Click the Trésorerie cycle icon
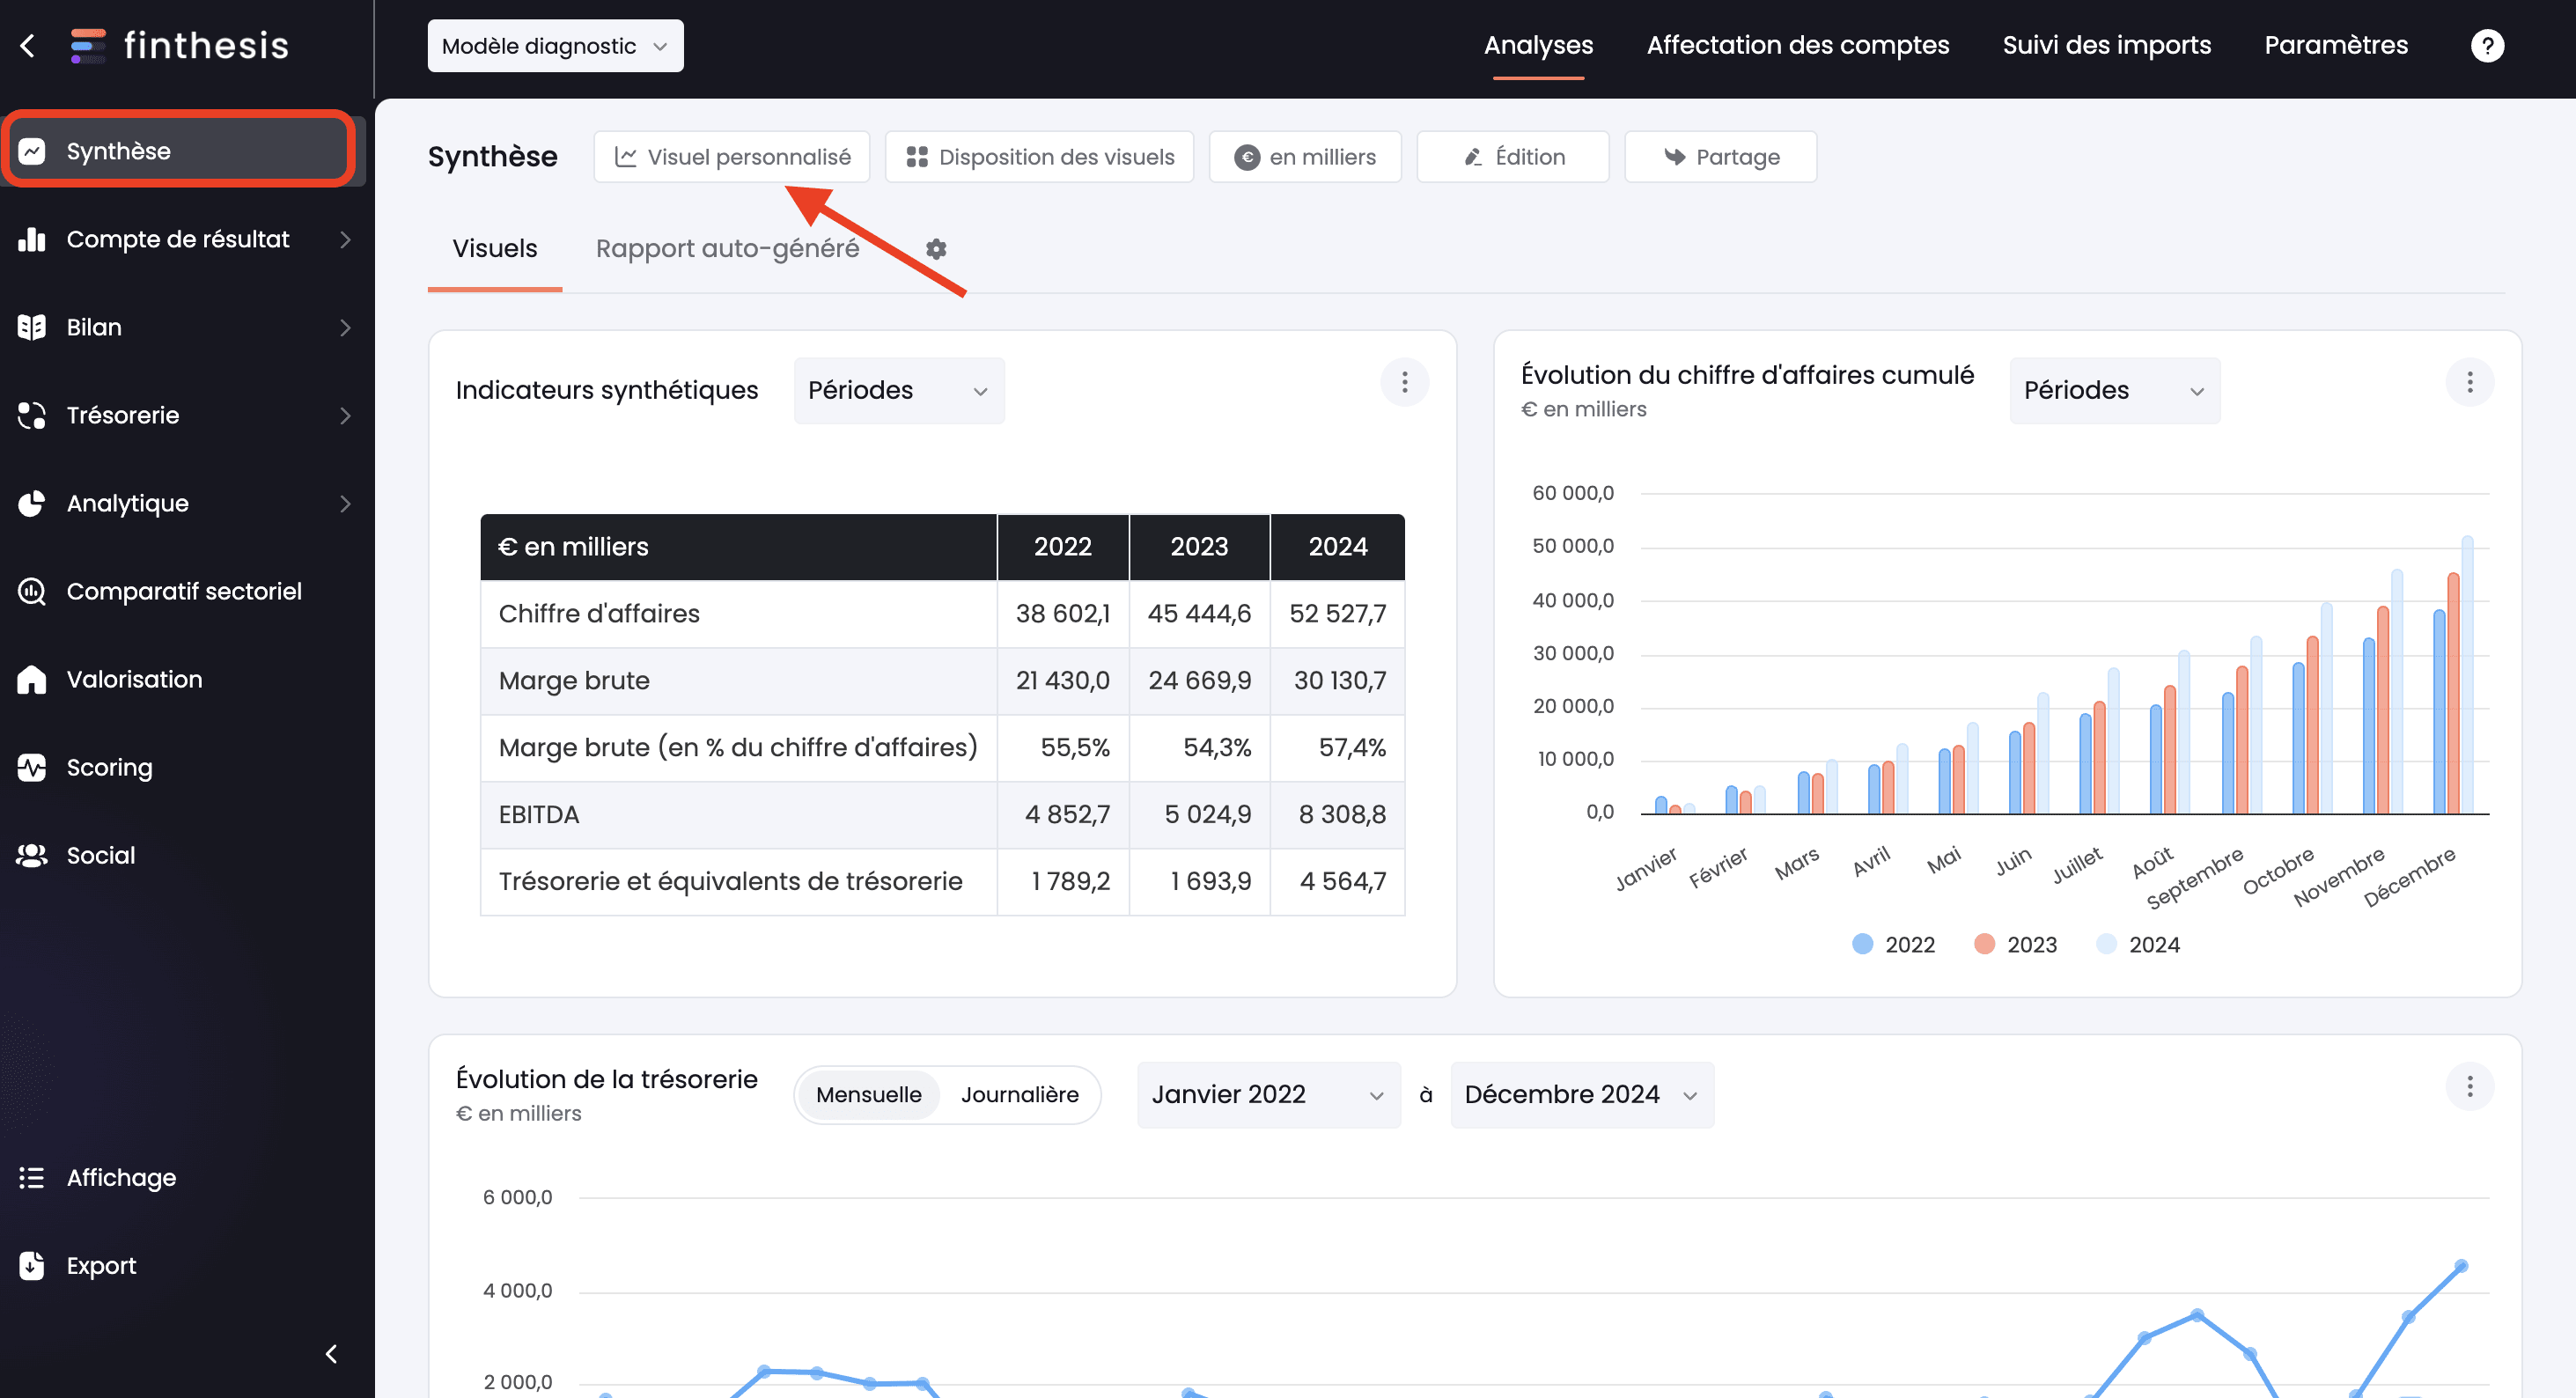Viewport: 2576px width, 1398px height. click(x=32, y=415)
